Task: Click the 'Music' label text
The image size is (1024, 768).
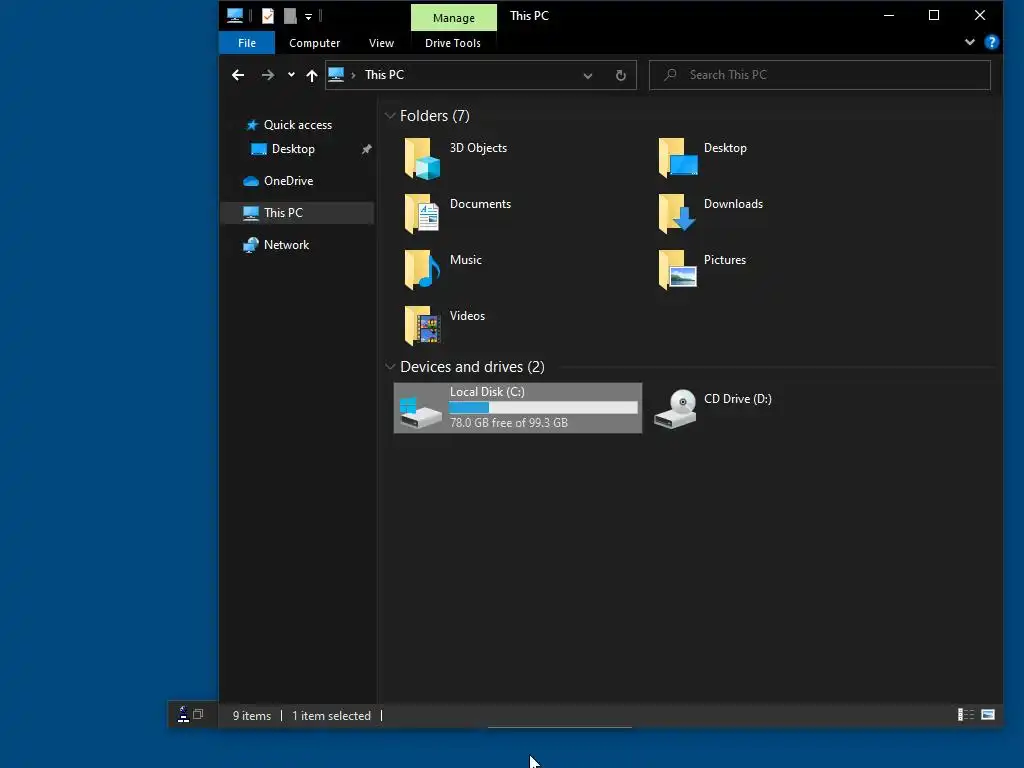Action: 466,260
